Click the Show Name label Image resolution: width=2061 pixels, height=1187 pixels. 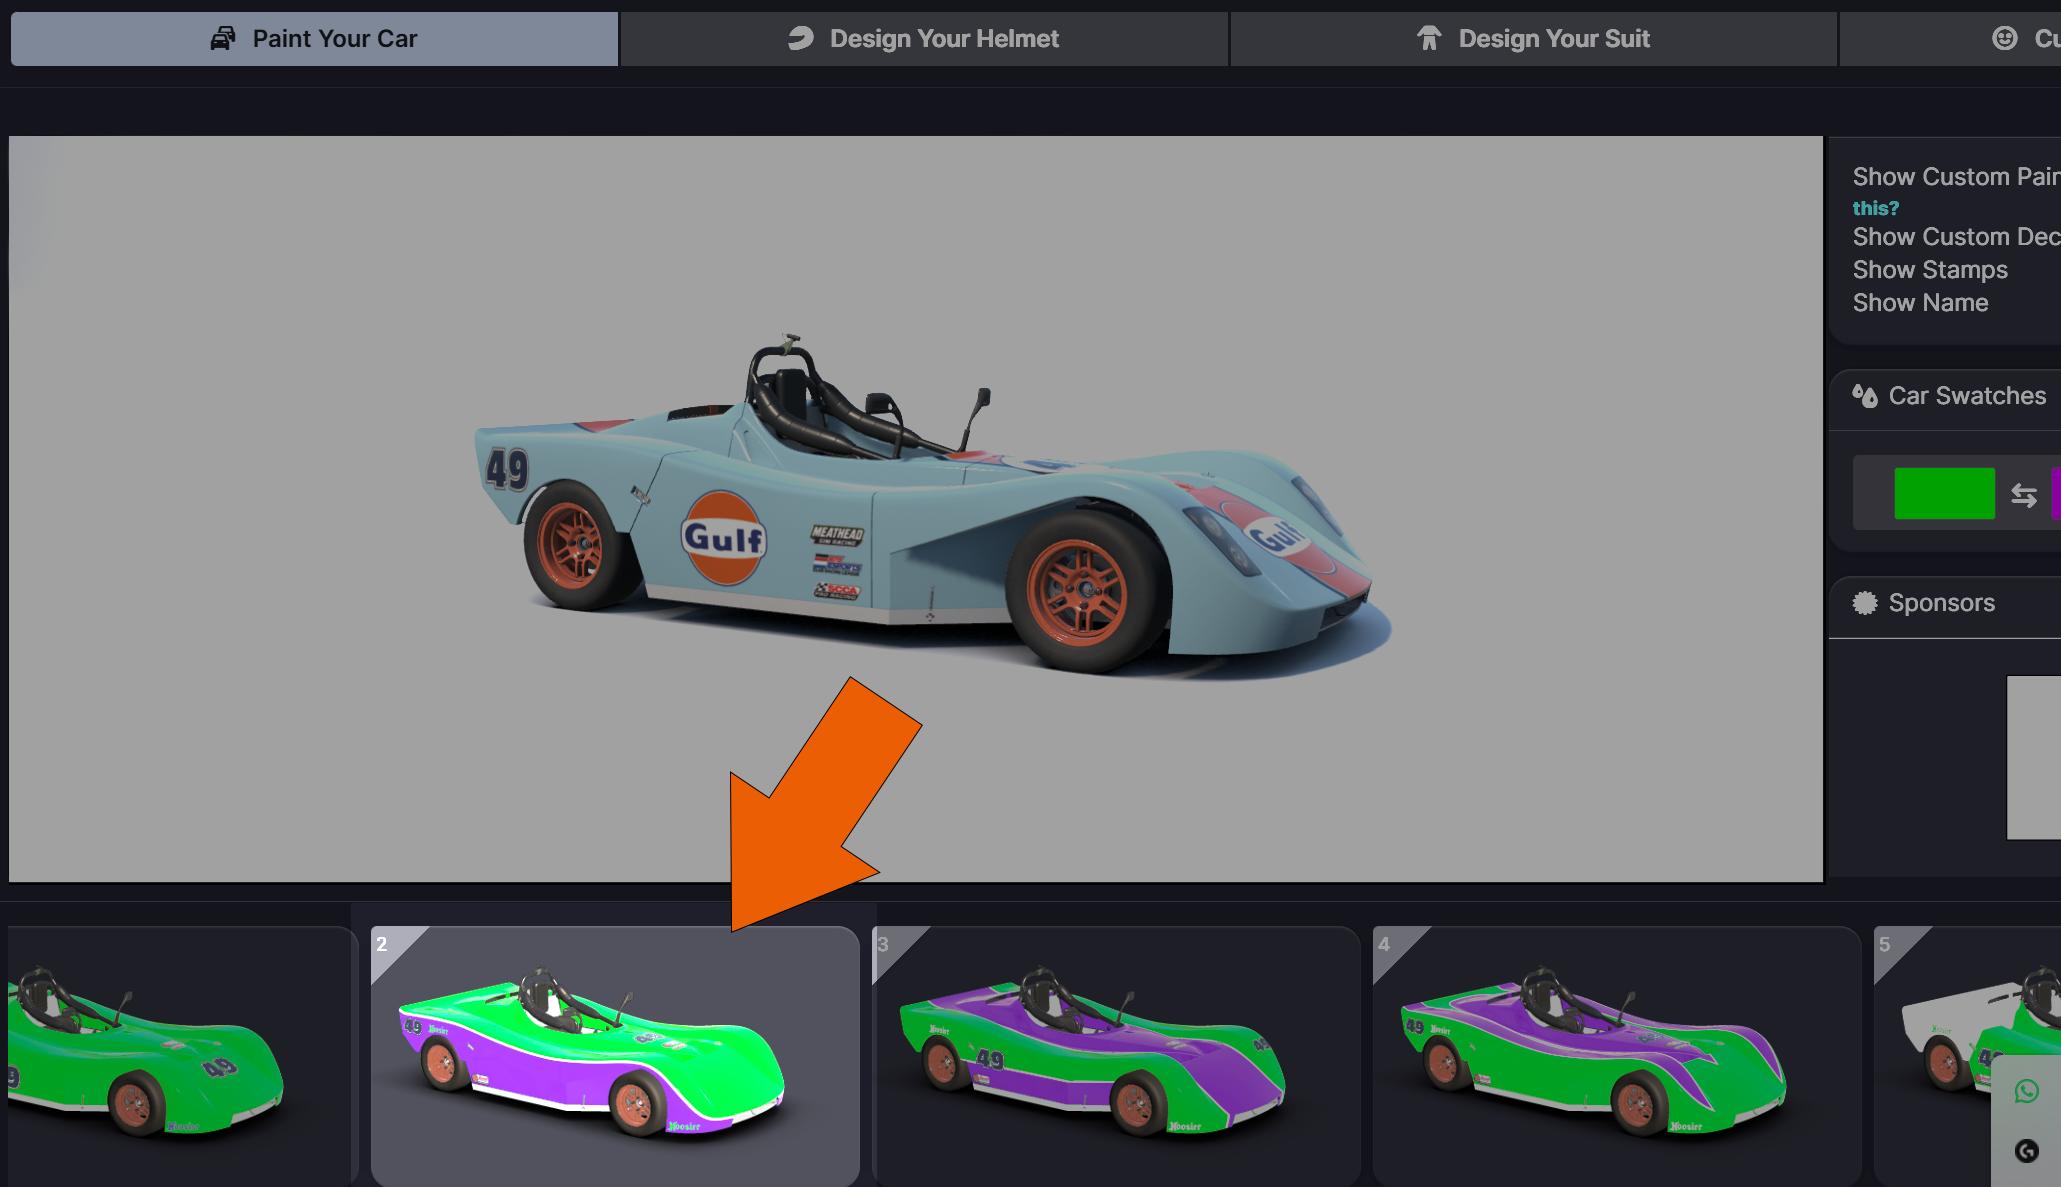tap(1920, 303)
